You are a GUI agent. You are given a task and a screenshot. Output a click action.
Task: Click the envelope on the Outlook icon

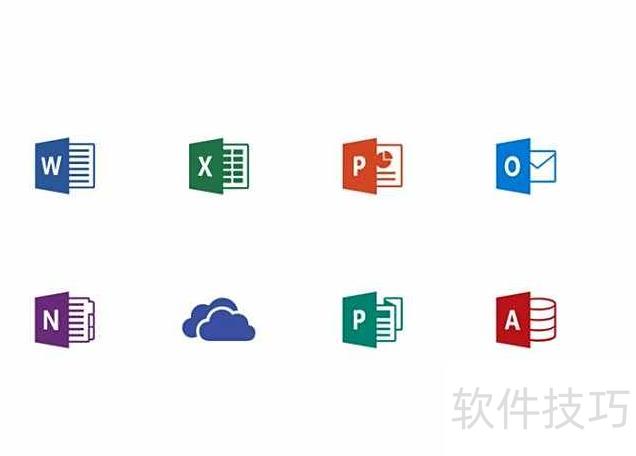pyautogui.click(x=543, y=166)
